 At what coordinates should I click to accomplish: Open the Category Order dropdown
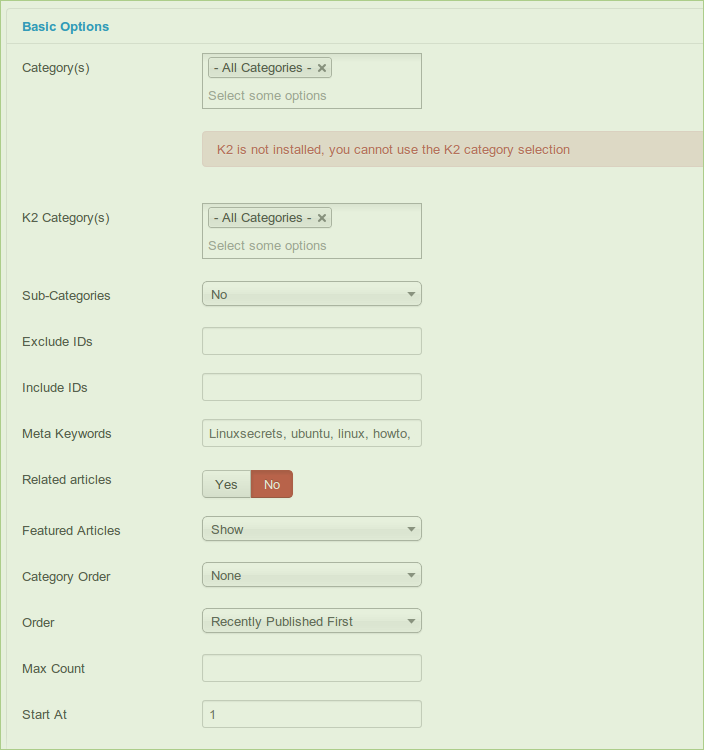point(311,575)
